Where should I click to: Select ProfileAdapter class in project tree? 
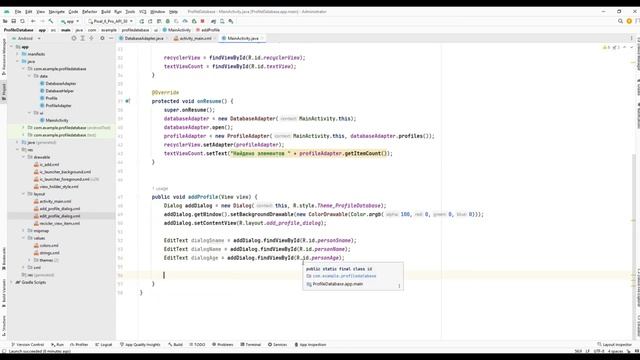pyautogui.click(x=58, y=106)
